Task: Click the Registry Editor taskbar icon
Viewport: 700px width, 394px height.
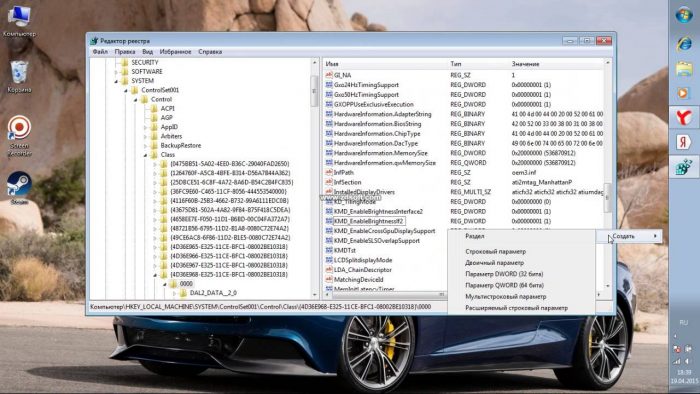Action: click(683, 167)
